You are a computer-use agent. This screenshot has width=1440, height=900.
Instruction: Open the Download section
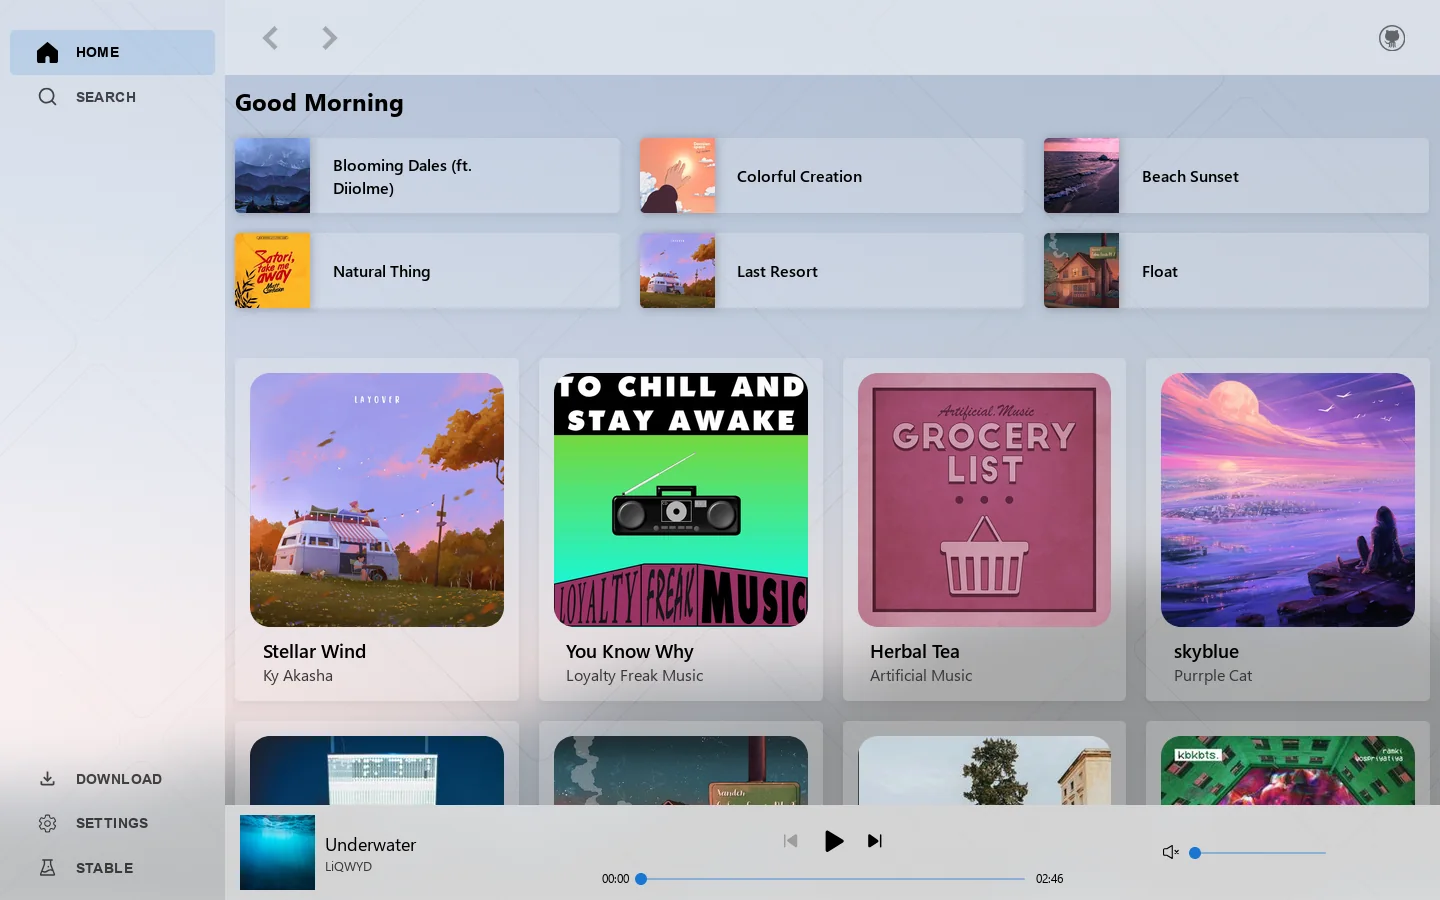[x=112, y=779]
